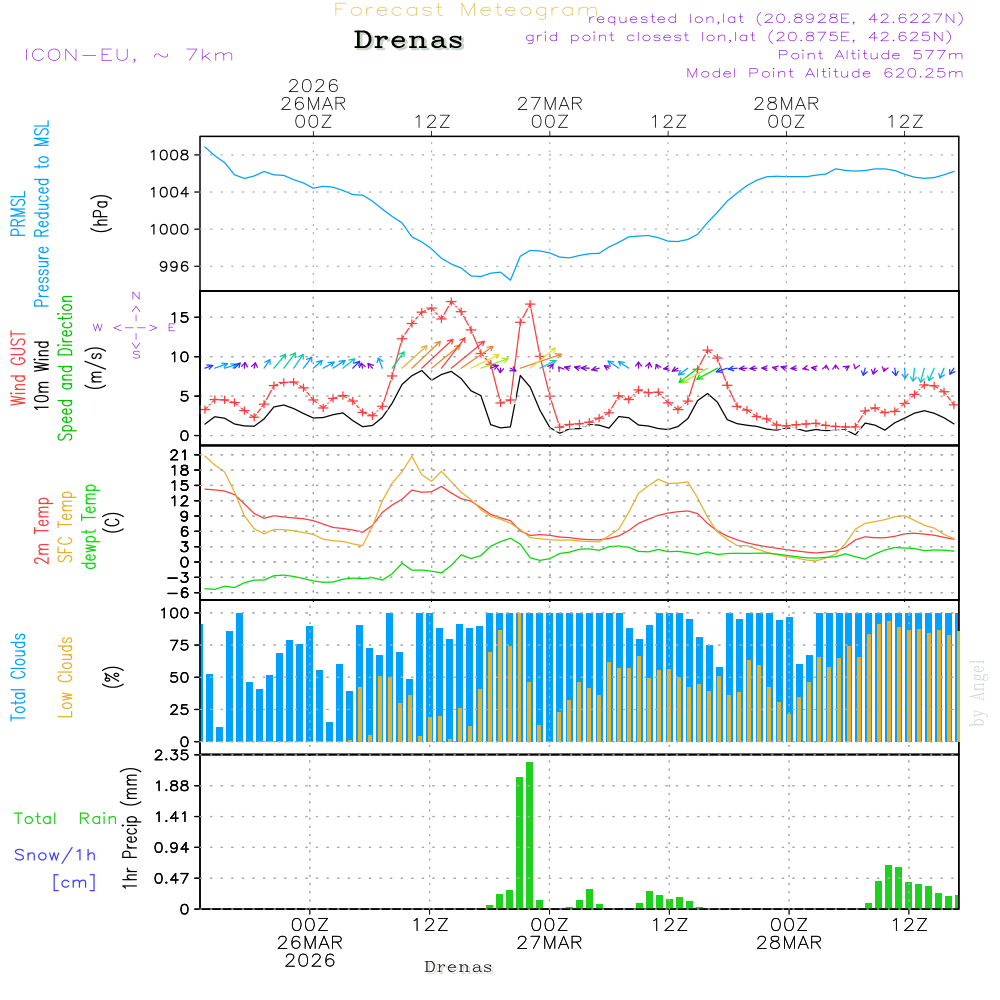Click Model Point Altitude 620.25m text
Viewport: 1000px width, 1000px height.
[x=825, y=73]
